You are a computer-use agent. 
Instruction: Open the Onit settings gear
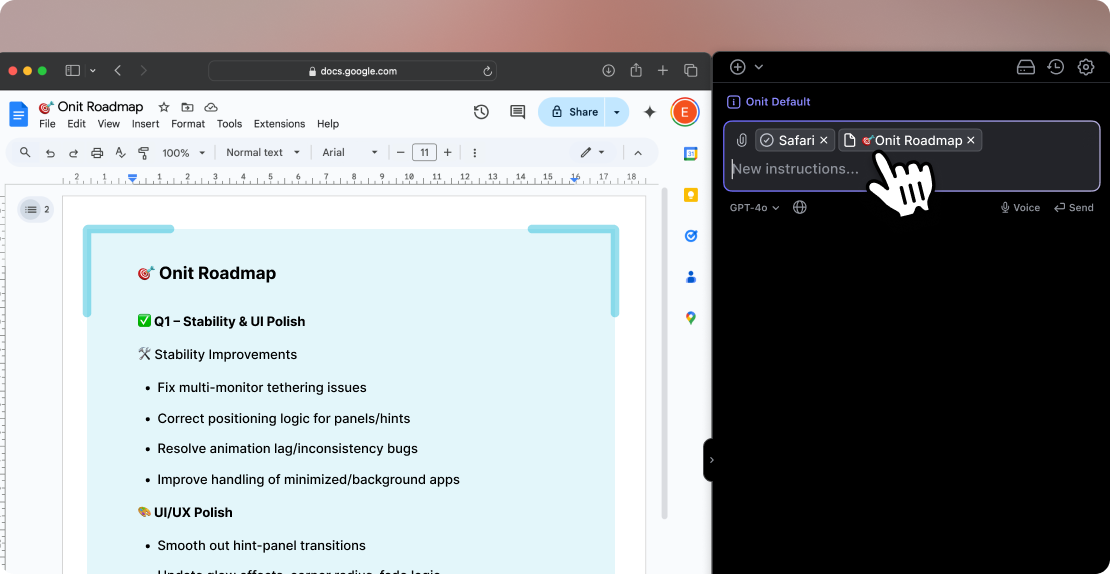(1085, 67)
